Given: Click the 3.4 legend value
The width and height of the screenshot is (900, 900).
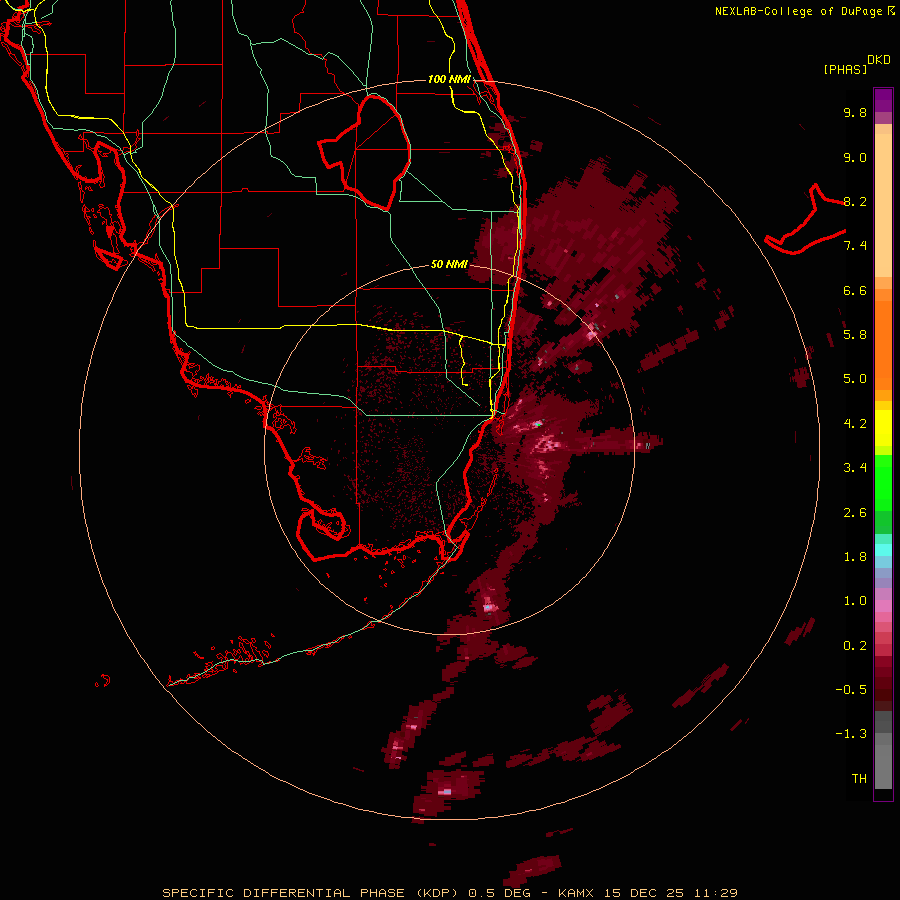Looking at the screenshot, I should click(x=855, y=468).
